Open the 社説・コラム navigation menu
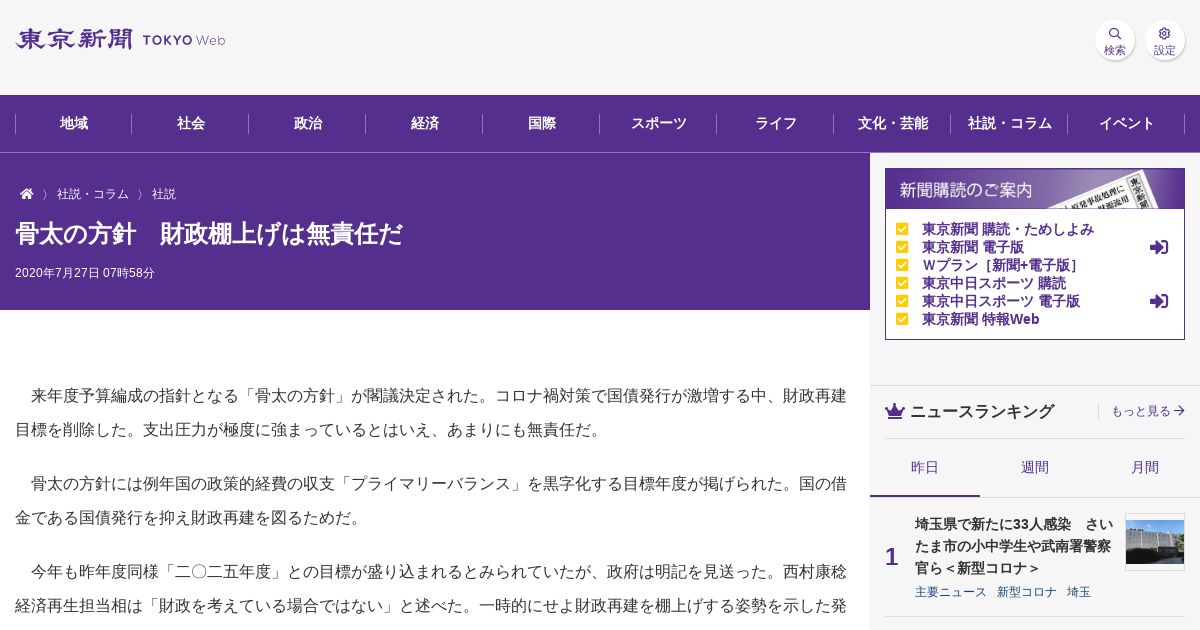The image size is (1200, 630). [1010, 124]
